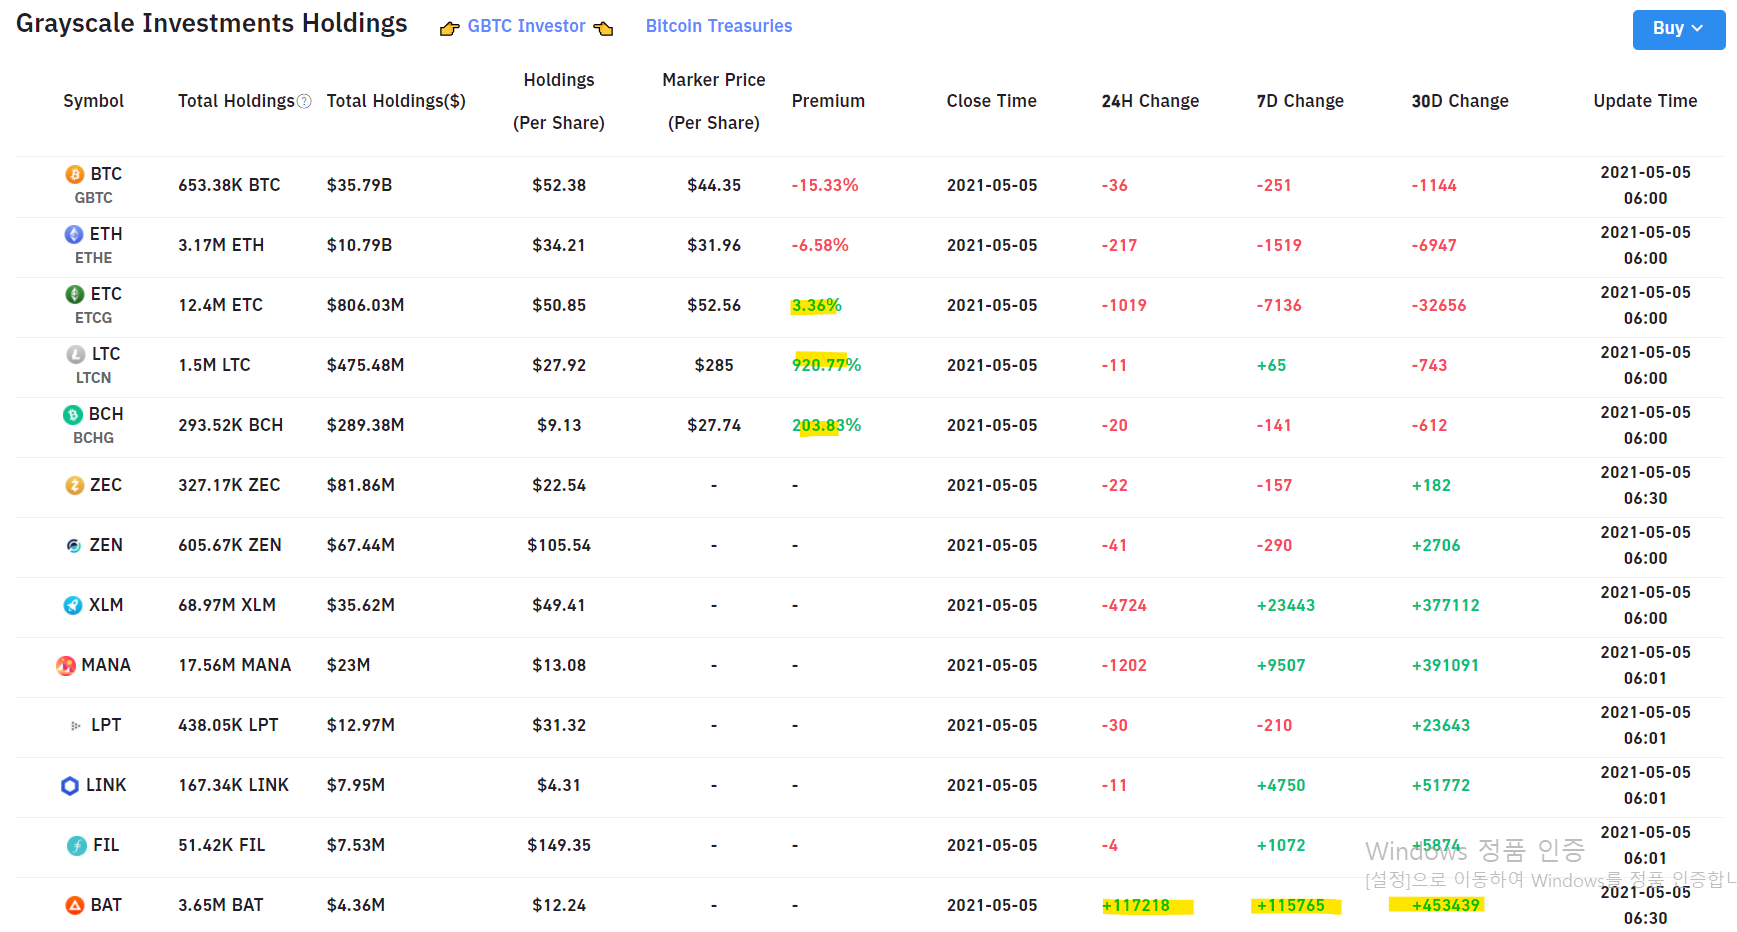Select the ETCG ticker under ETC
This screenshot has height=932, width=1737.
point(94,318)
